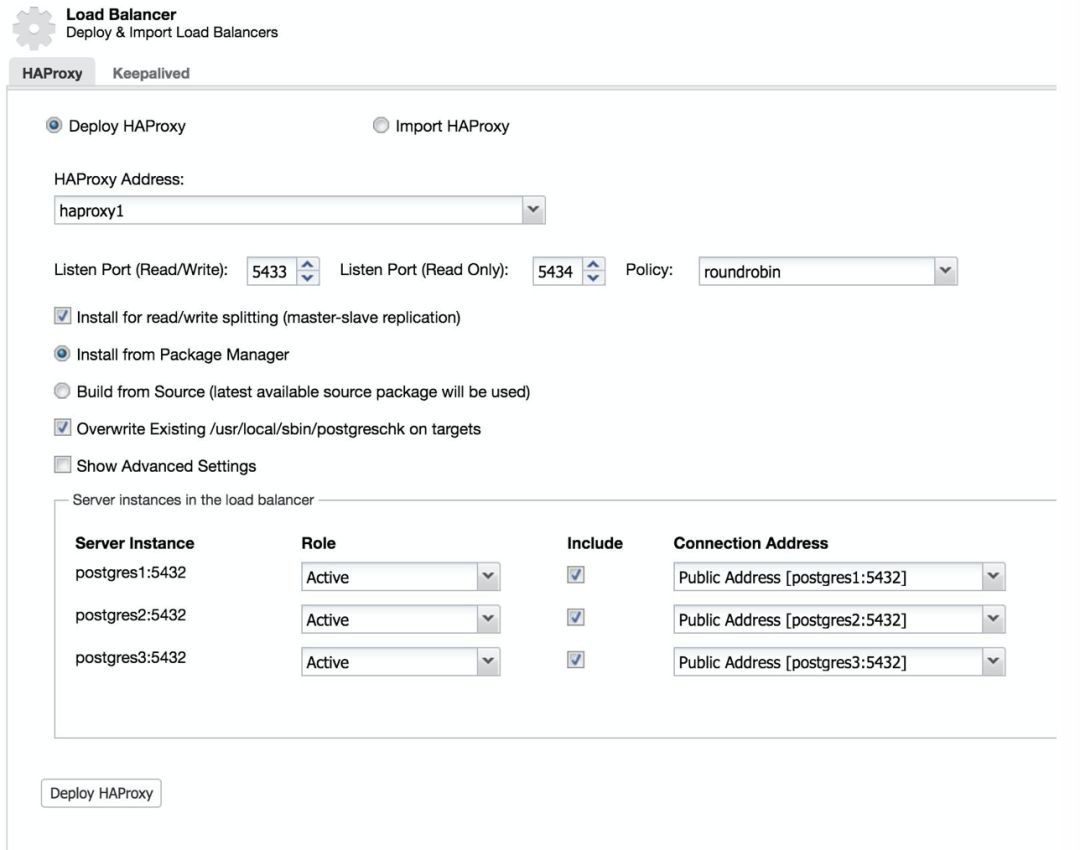Decrease Read/Write listen port with down arrow
Viewport: 1080px width, 850px height.
click(308, 278)
